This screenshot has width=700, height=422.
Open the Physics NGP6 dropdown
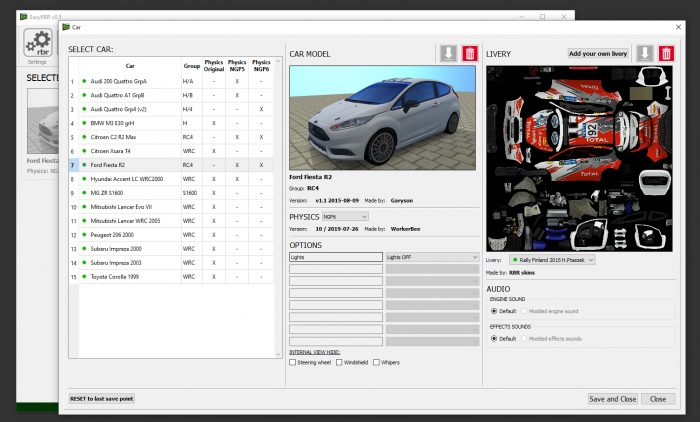pos(345,217)
